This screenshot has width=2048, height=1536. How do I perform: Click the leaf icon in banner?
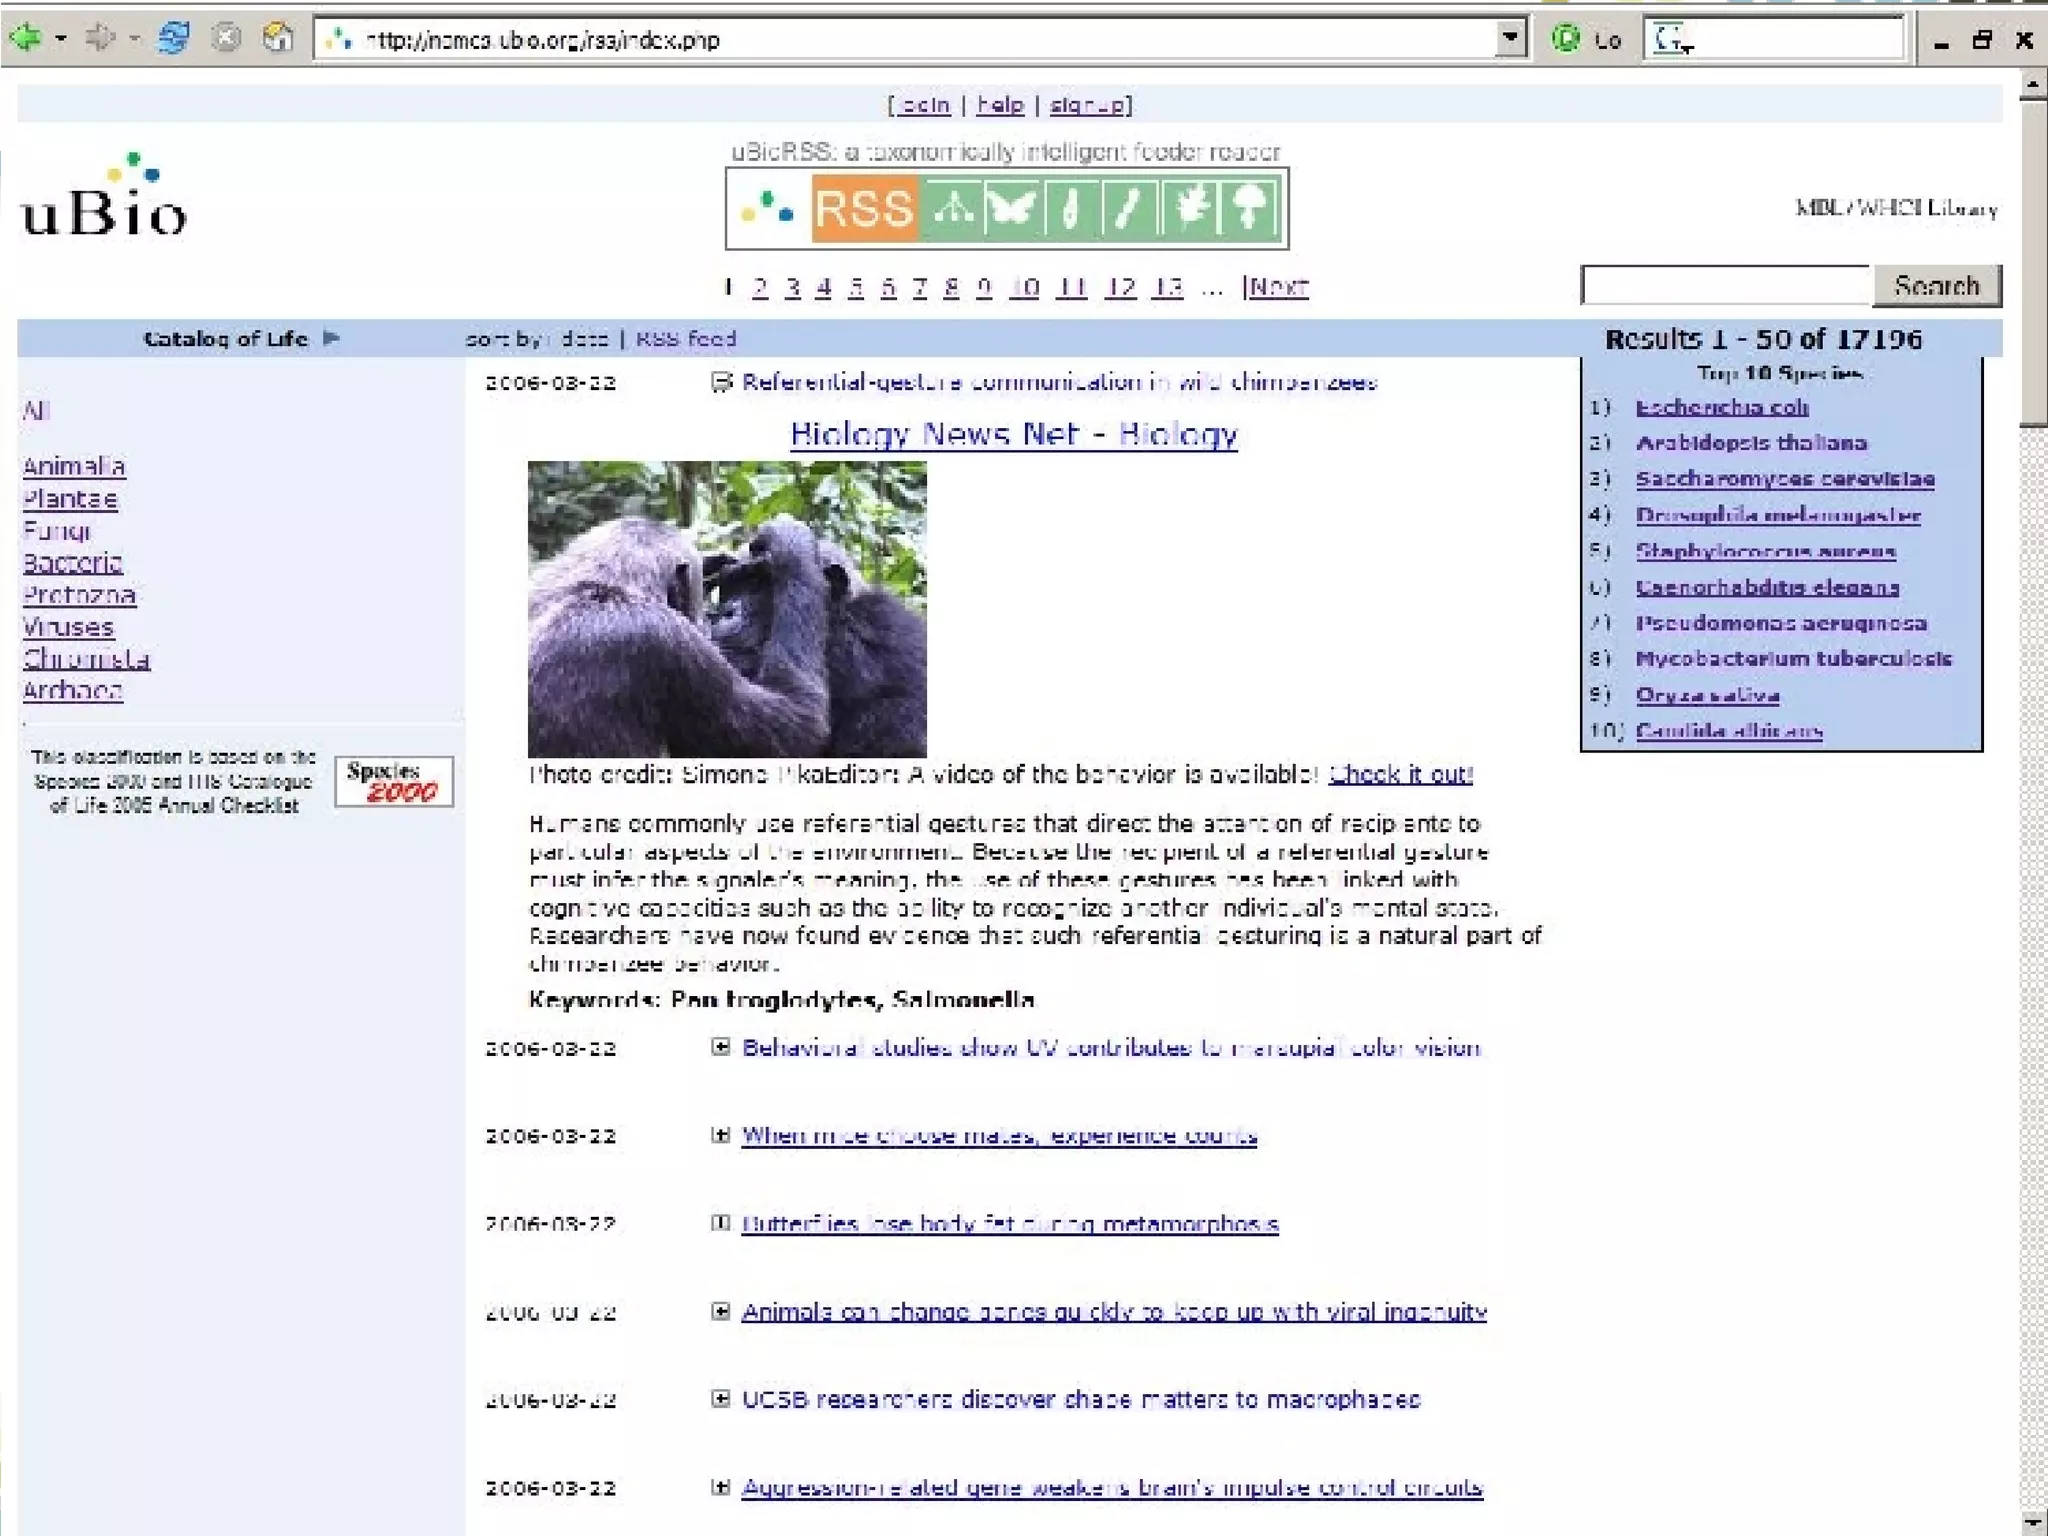[1190, 209]
